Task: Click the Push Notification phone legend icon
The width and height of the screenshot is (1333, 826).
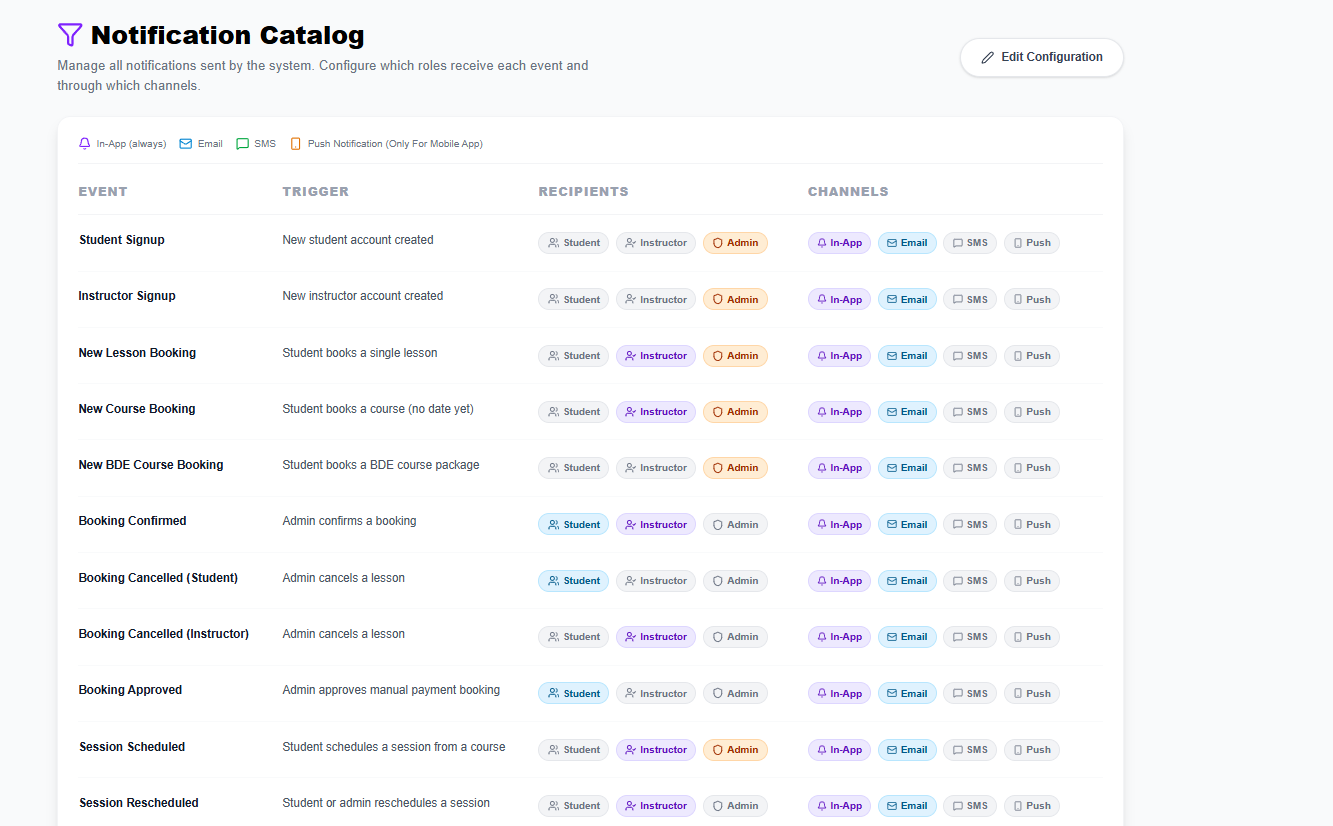Action: tap(295, 144)
